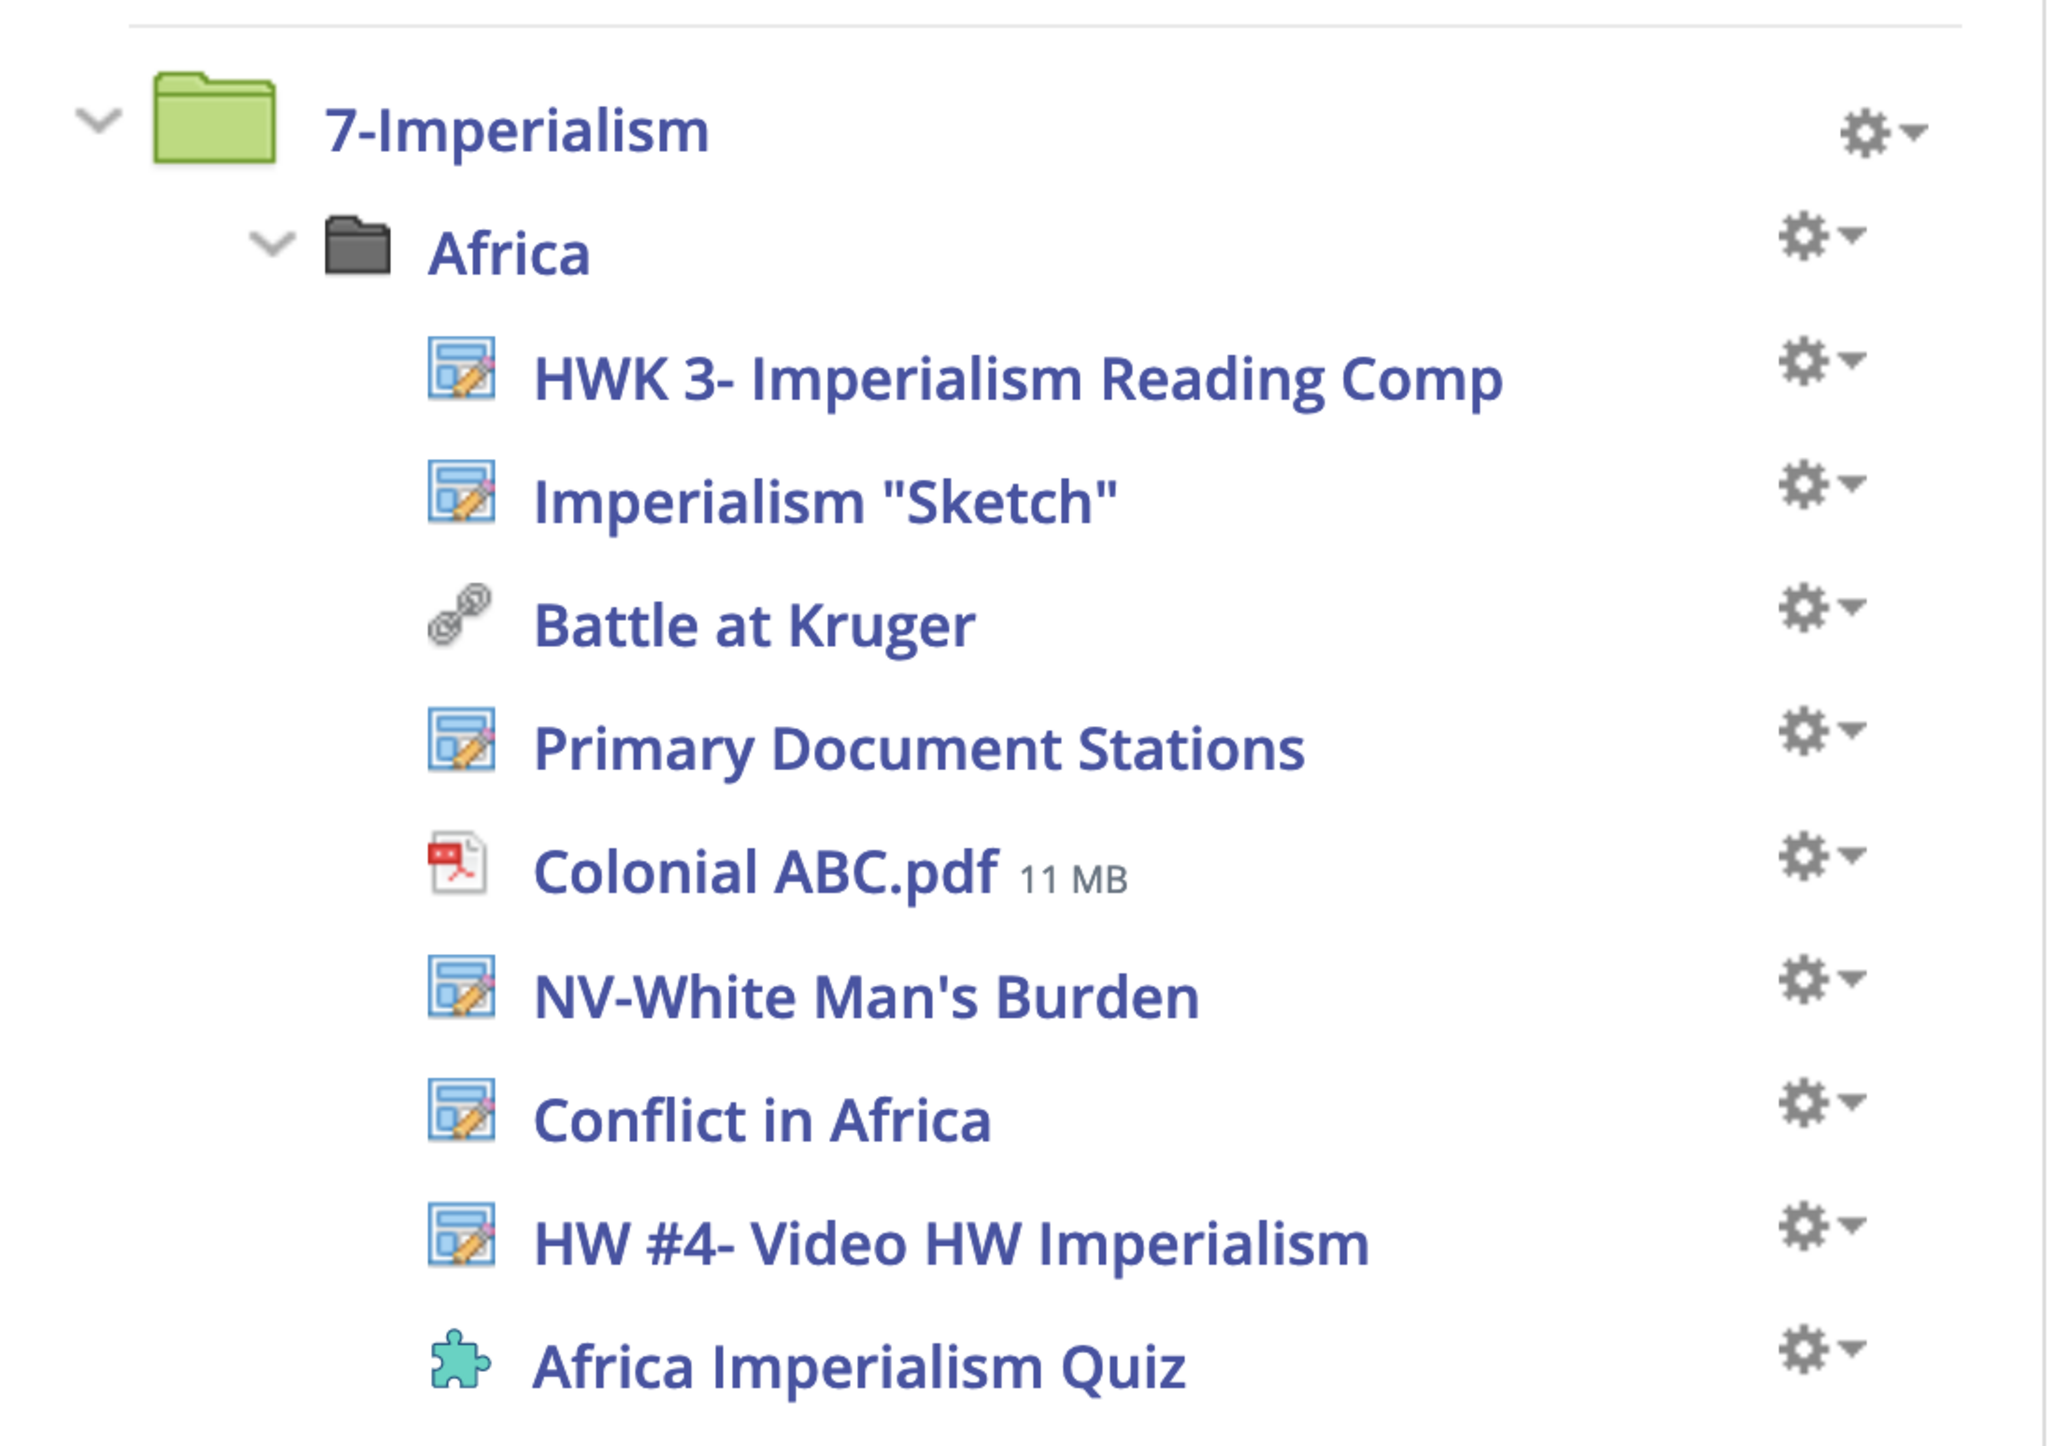The image size is (2048, 1446).
Task: Open the gear menu for the Africa folder
Action: (1820, 237)
